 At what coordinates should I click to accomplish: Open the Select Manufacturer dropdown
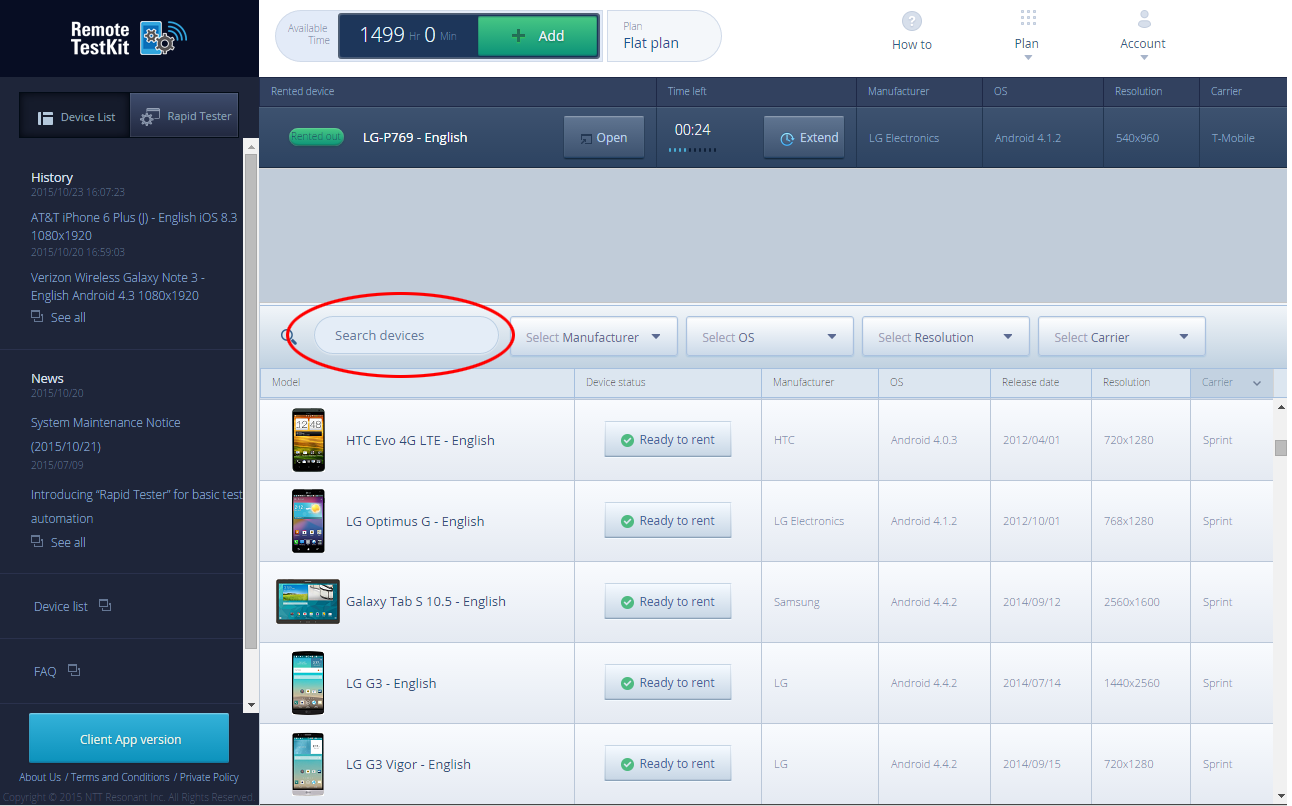[x=594, y=337]
